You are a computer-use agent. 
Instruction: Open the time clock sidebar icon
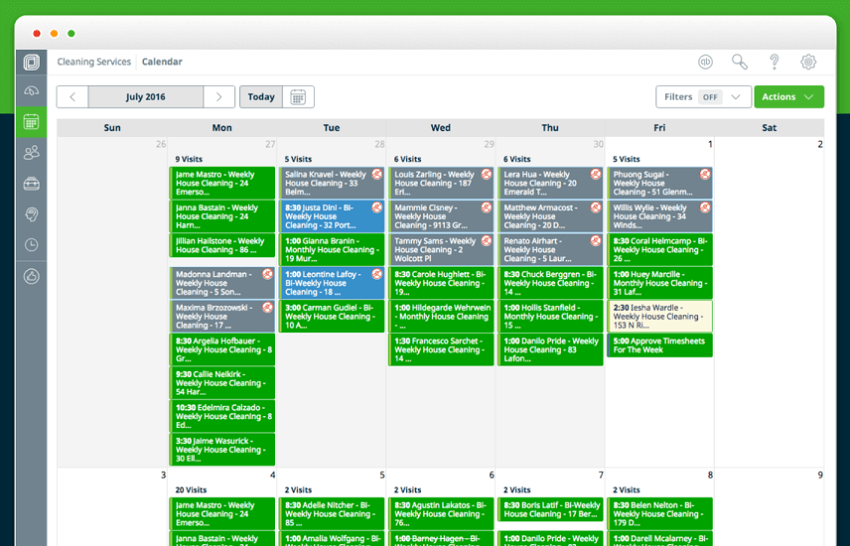tap(31, 245)
